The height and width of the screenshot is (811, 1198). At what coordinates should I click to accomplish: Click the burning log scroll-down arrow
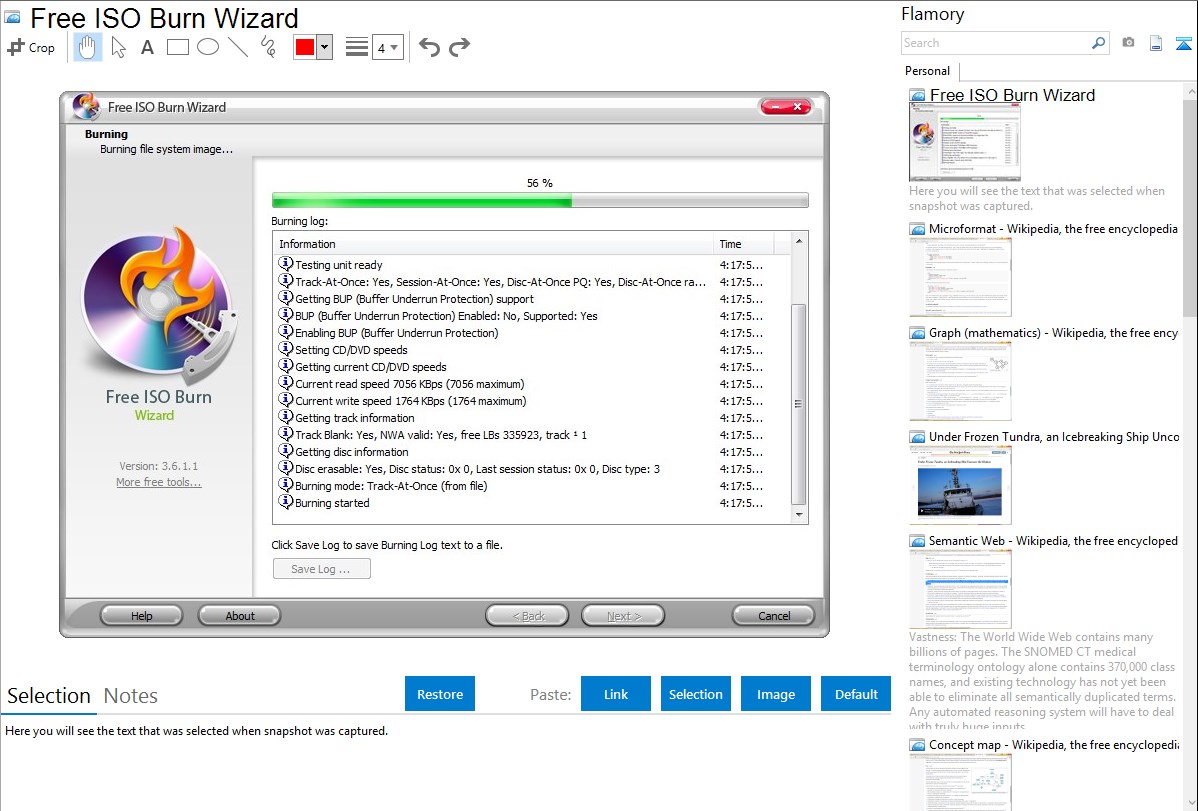799,515
